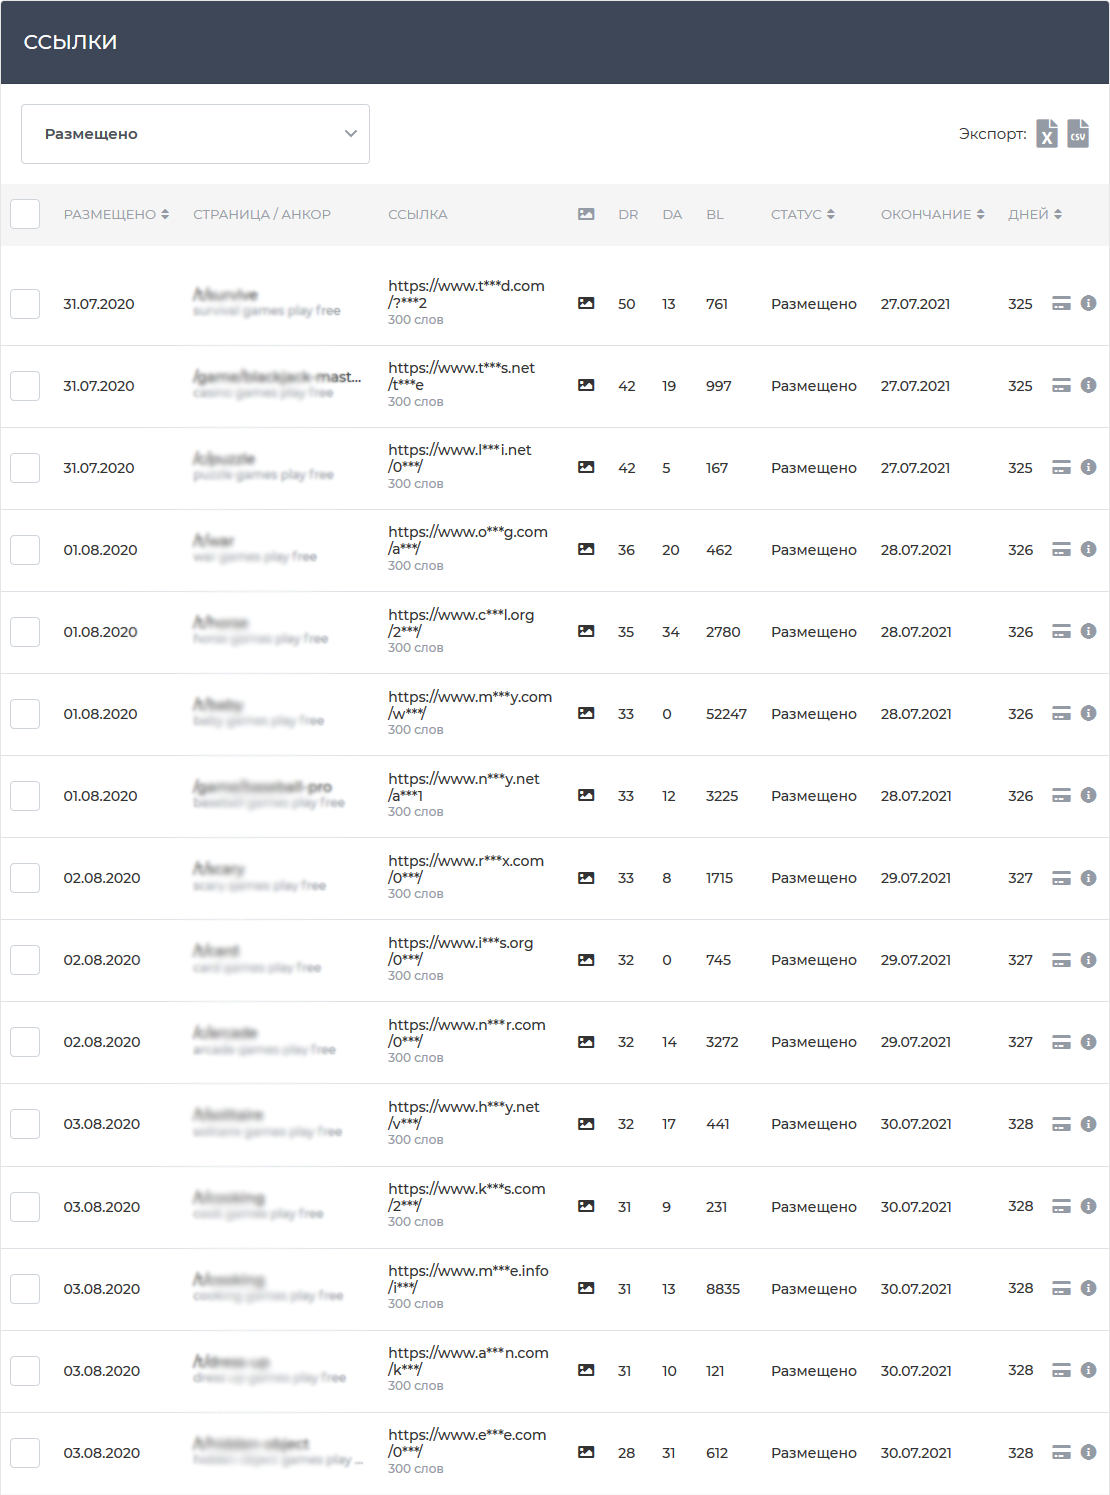Sort table by Статус column
1110x1495 pixels.
pyautogui.click(x=802, y=215)
